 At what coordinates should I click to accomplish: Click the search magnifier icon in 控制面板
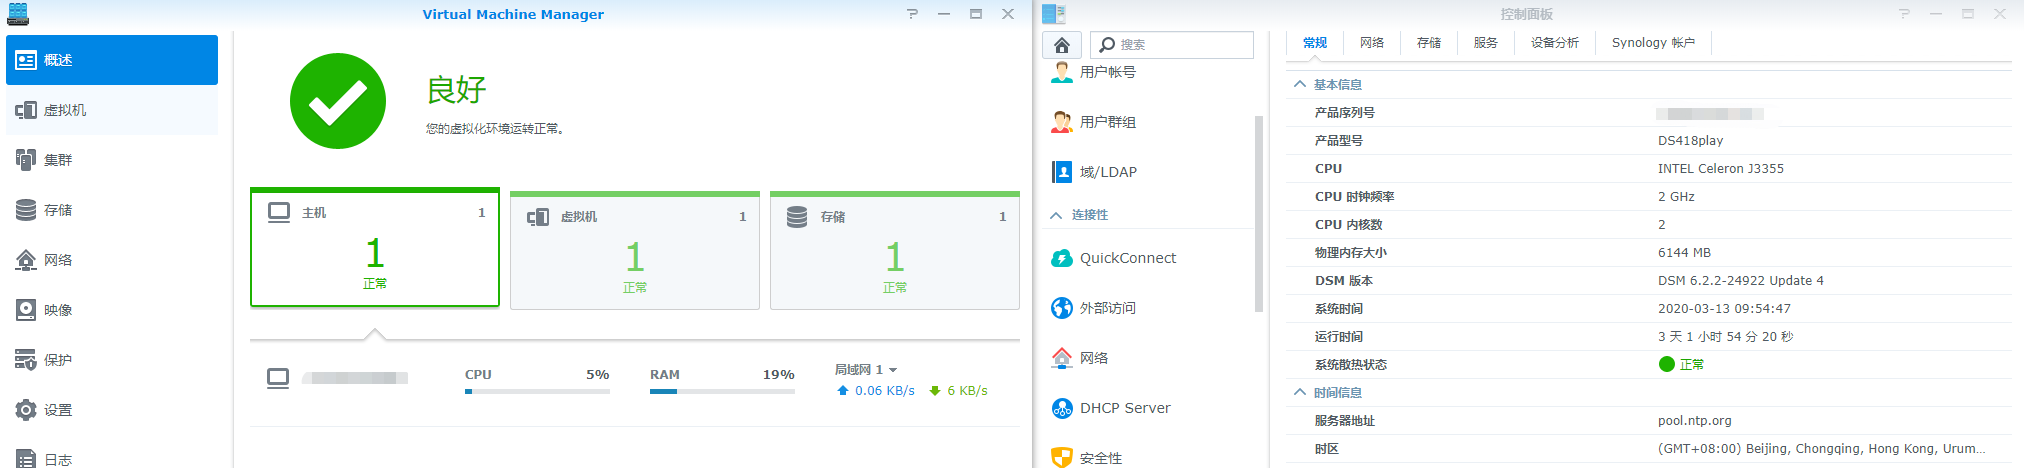point(1107,45)
